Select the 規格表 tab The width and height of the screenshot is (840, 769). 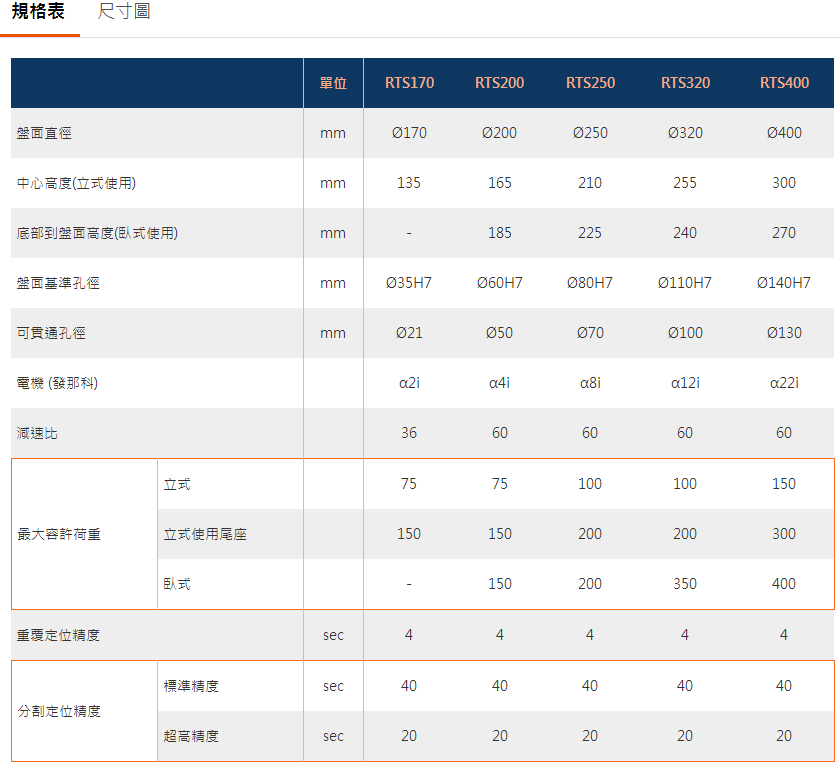click(x=39, y=13)
